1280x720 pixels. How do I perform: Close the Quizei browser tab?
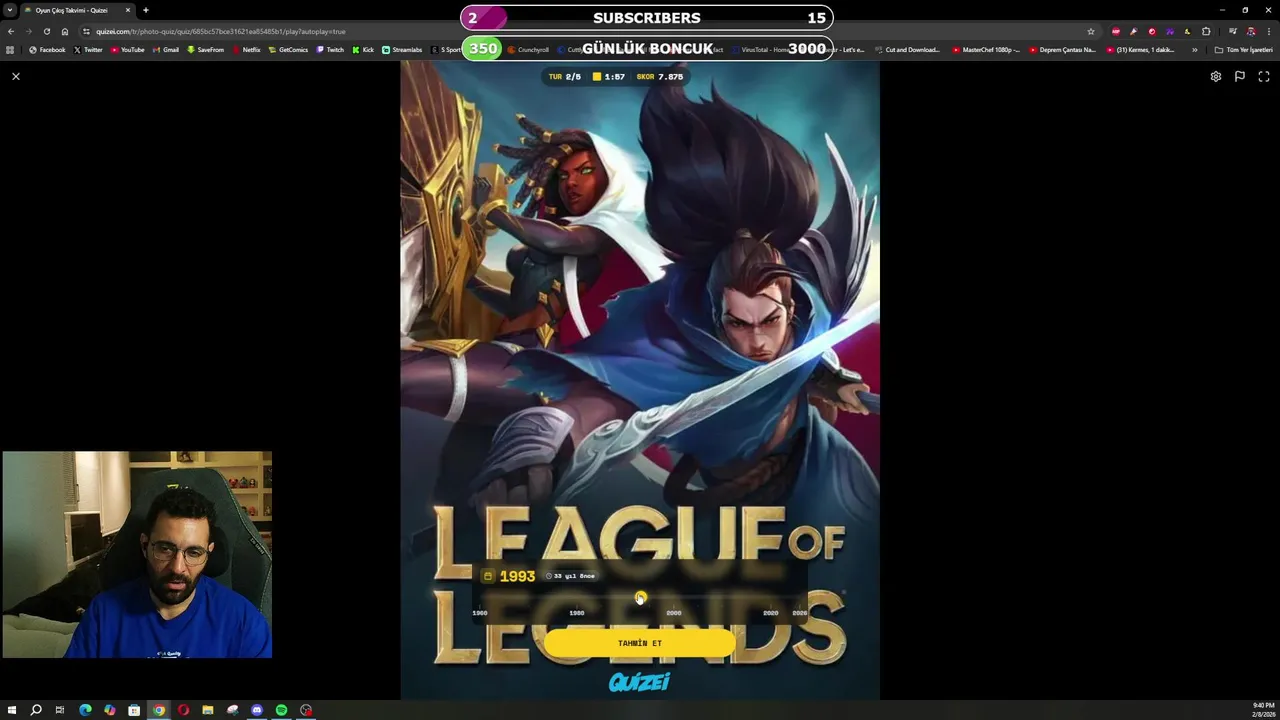coord(128,10)
